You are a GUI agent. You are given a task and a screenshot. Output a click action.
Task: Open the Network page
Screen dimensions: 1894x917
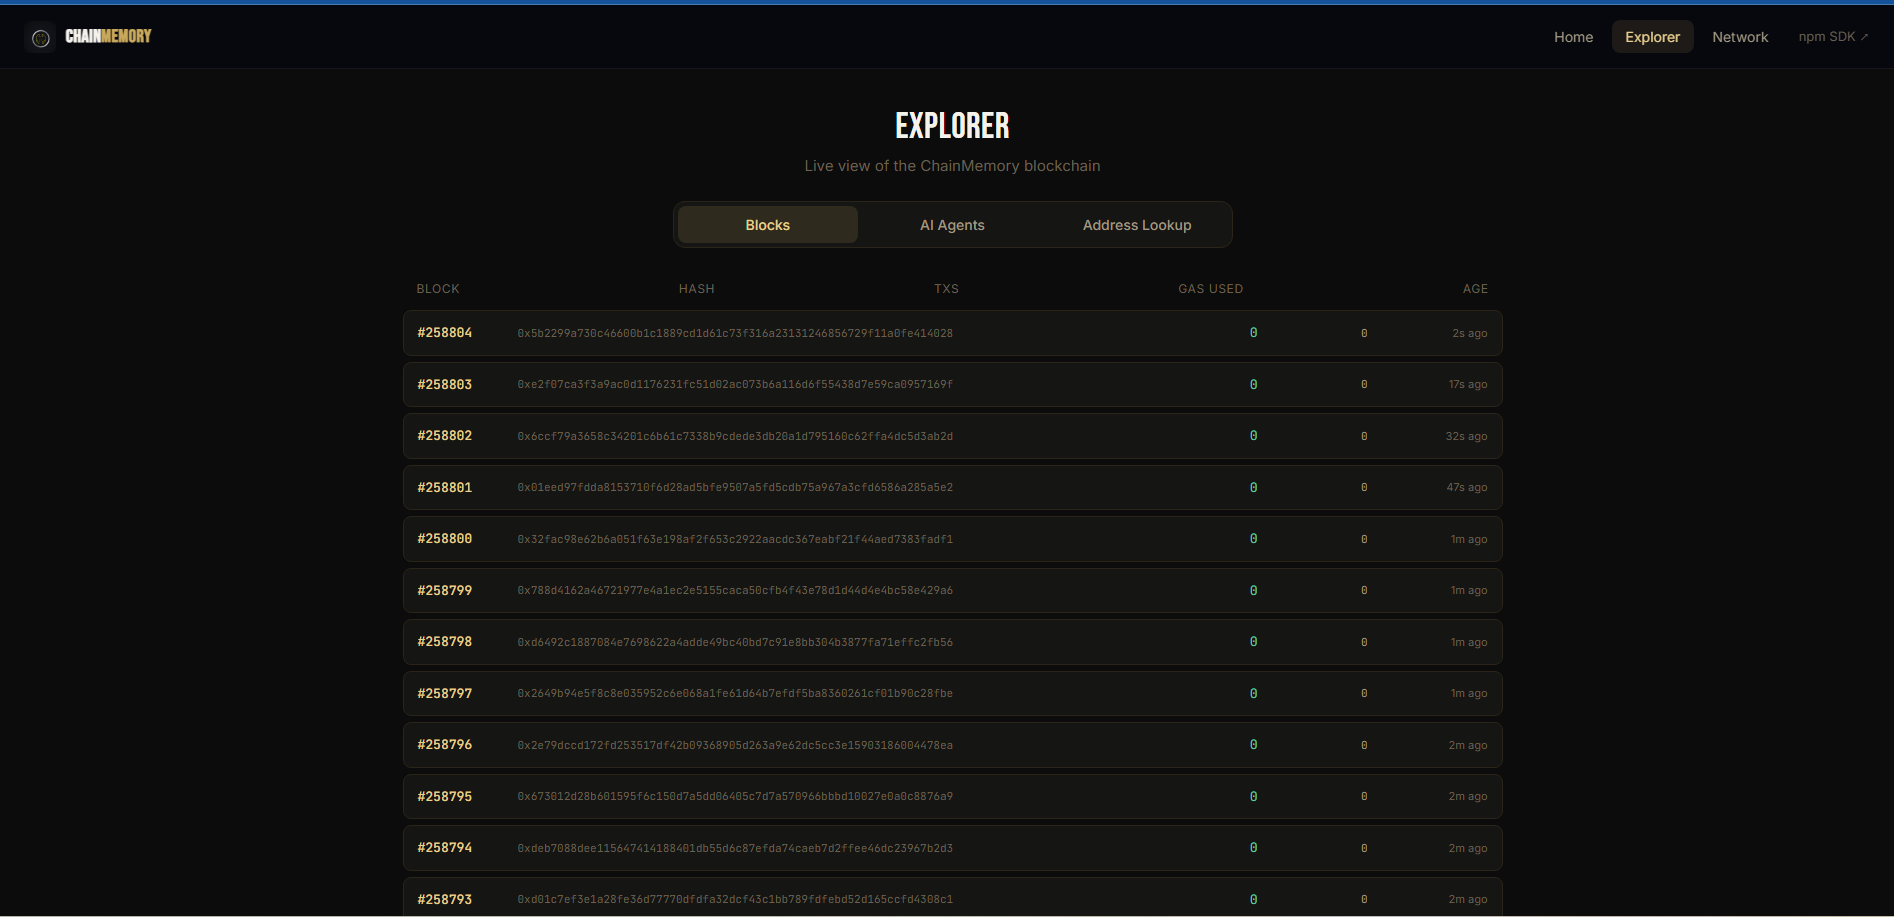1740,37
